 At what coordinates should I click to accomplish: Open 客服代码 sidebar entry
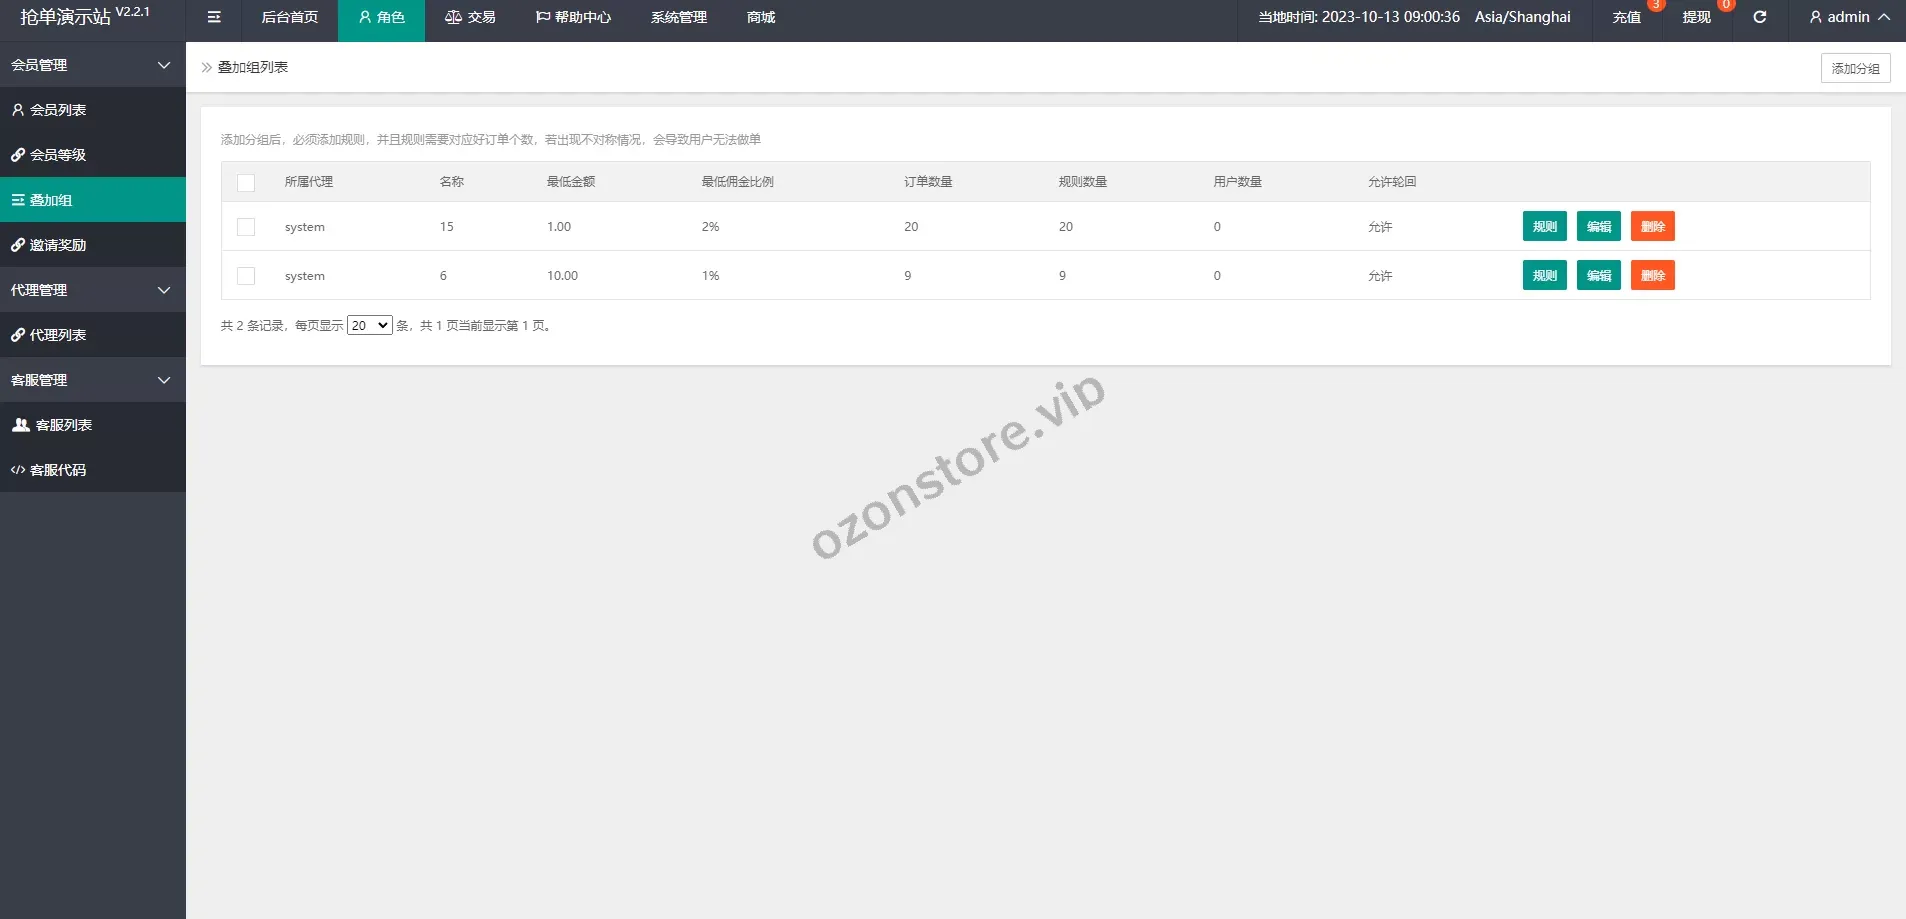(x=58, y=470)
